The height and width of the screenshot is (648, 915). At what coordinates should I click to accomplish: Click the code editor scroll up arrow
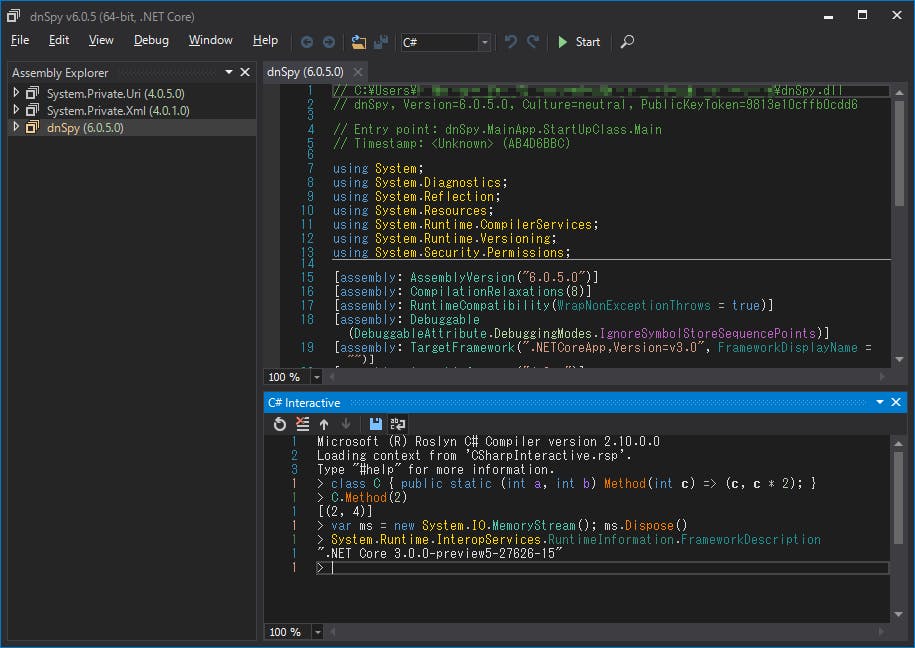point(899,92)
